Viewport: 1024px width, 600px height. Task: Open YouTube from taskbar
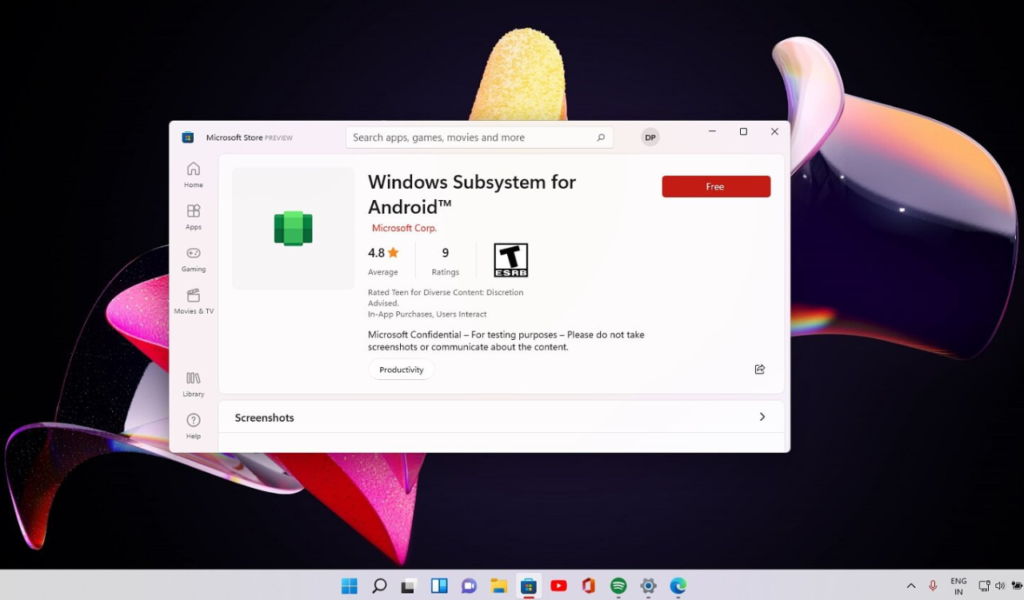[x=558, y=586]
